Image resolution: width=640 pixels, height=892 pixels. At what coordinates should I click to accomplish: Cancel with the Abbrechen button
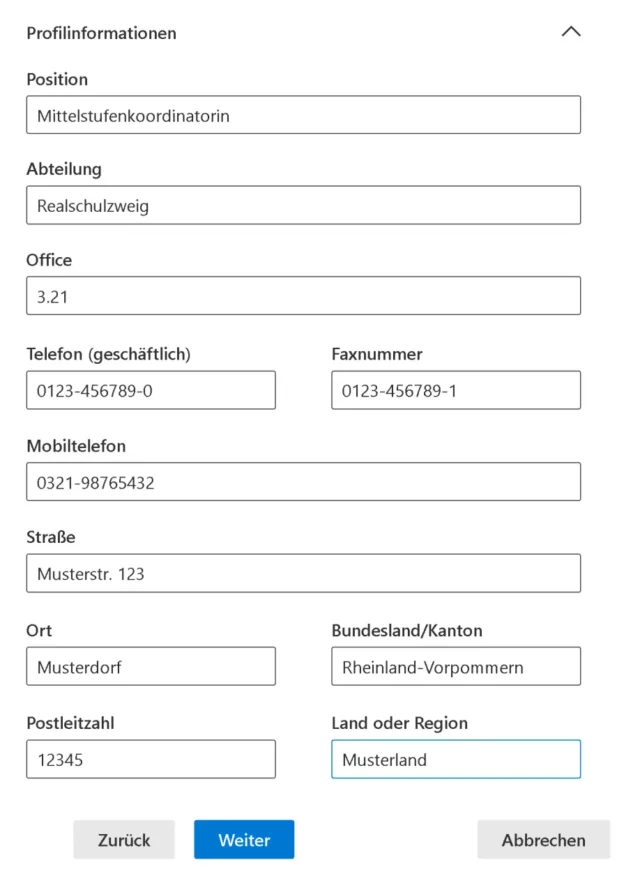[543, 840]
